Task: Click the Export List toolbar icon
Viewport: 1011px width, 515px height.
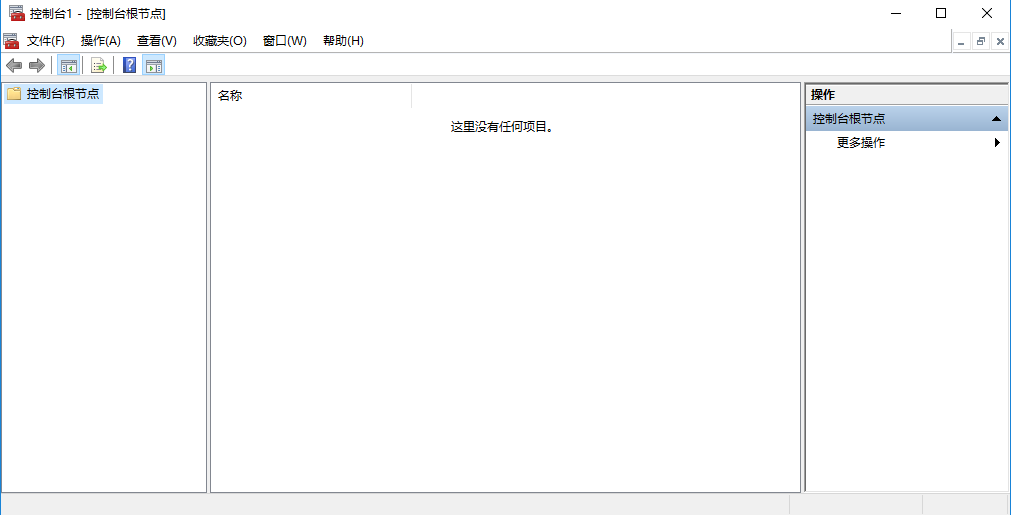Action: tap(98, 66)
